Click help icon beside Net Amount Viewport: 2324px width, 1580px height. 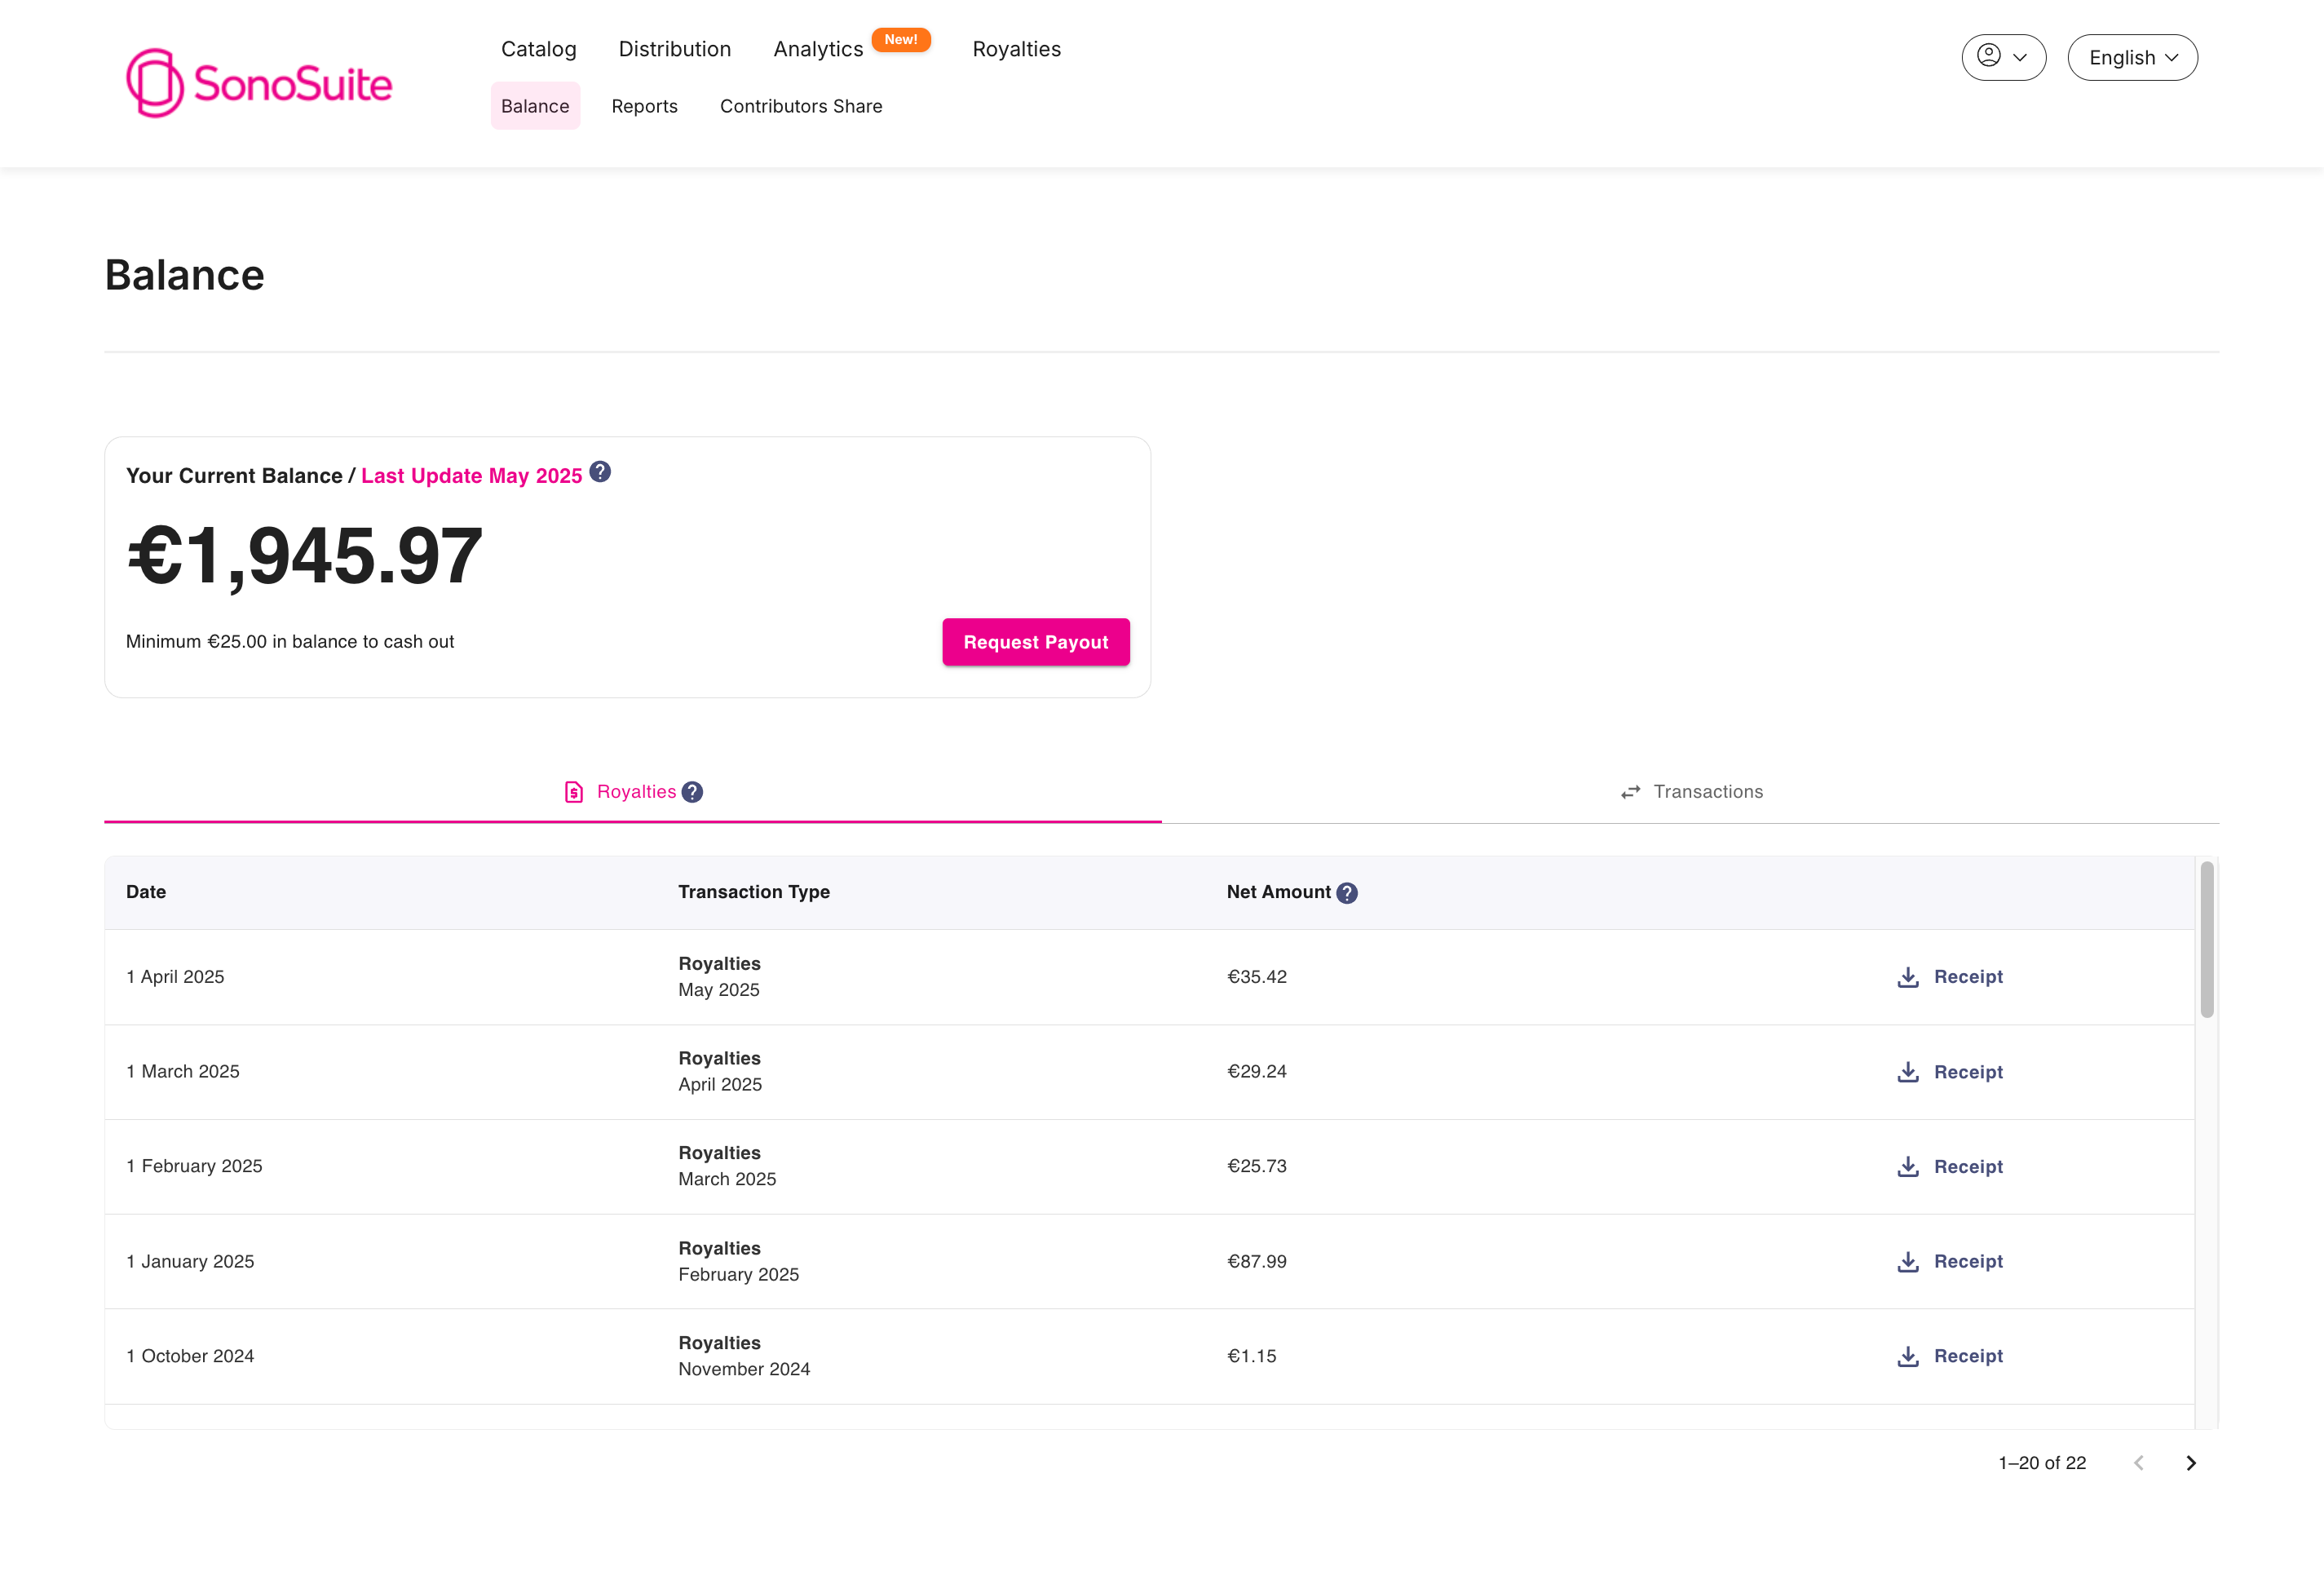click(x=1347, y=893)
